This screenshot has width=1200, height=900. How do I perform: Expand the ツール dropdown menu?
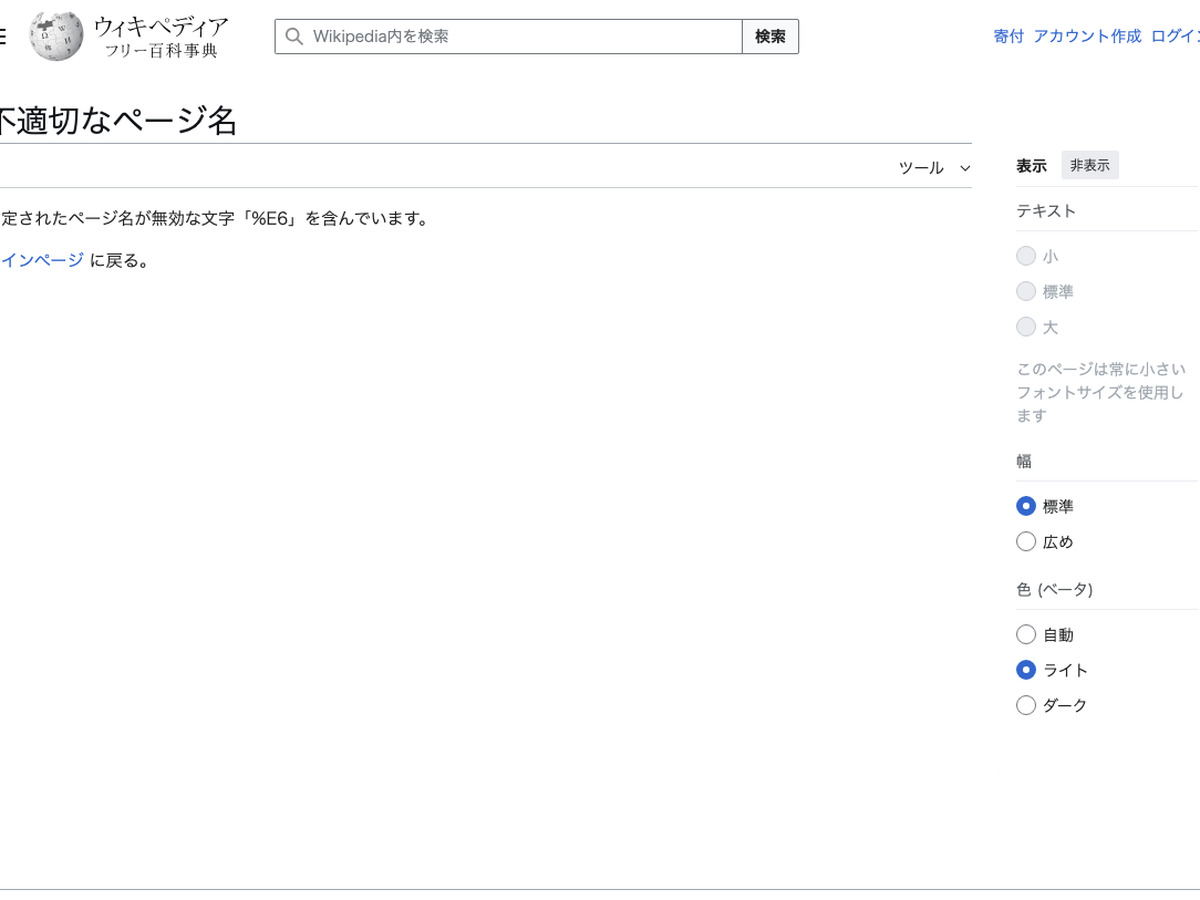[921, 168]
